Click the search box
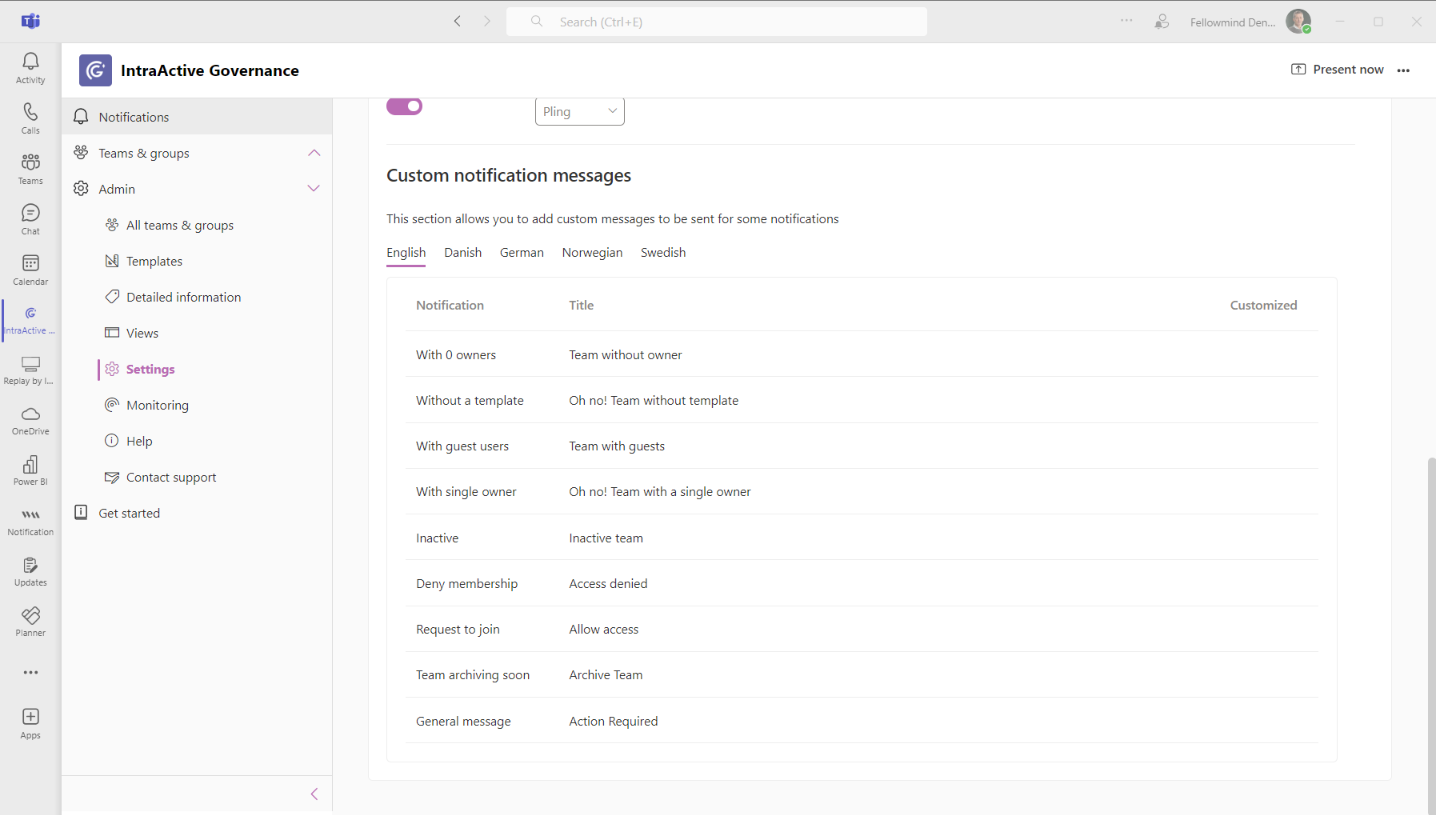Viewport: 1436px width, 815px height. (x=716, y=21)
